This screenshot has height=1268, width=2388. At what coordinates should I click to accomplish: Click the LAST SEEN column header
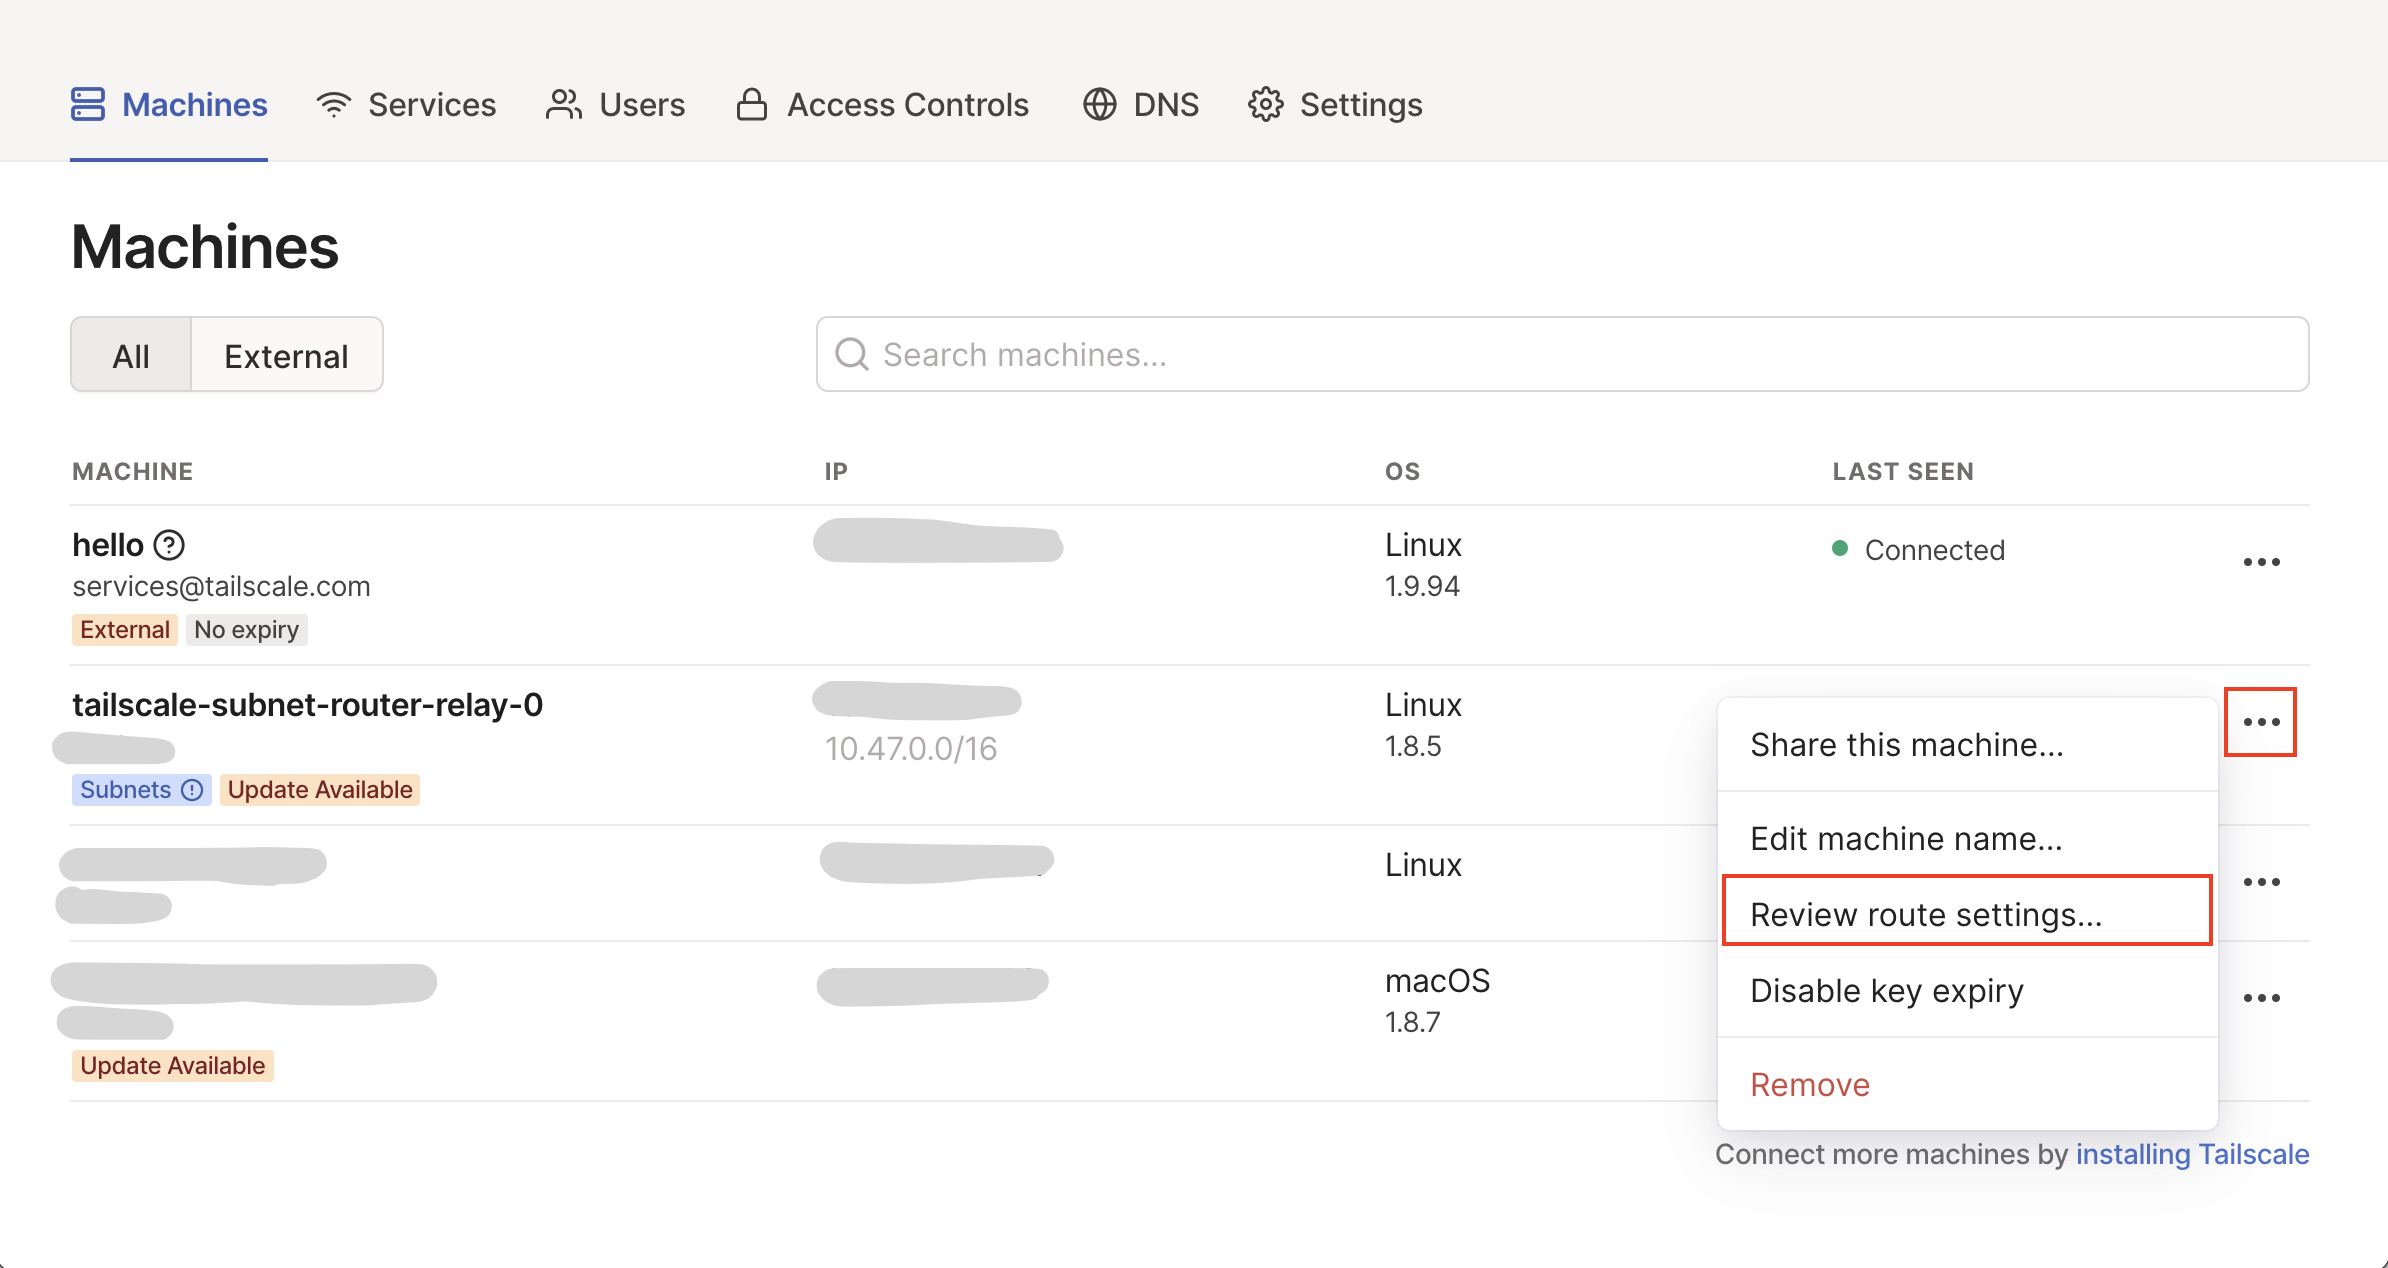click(x=1903, y=471)
